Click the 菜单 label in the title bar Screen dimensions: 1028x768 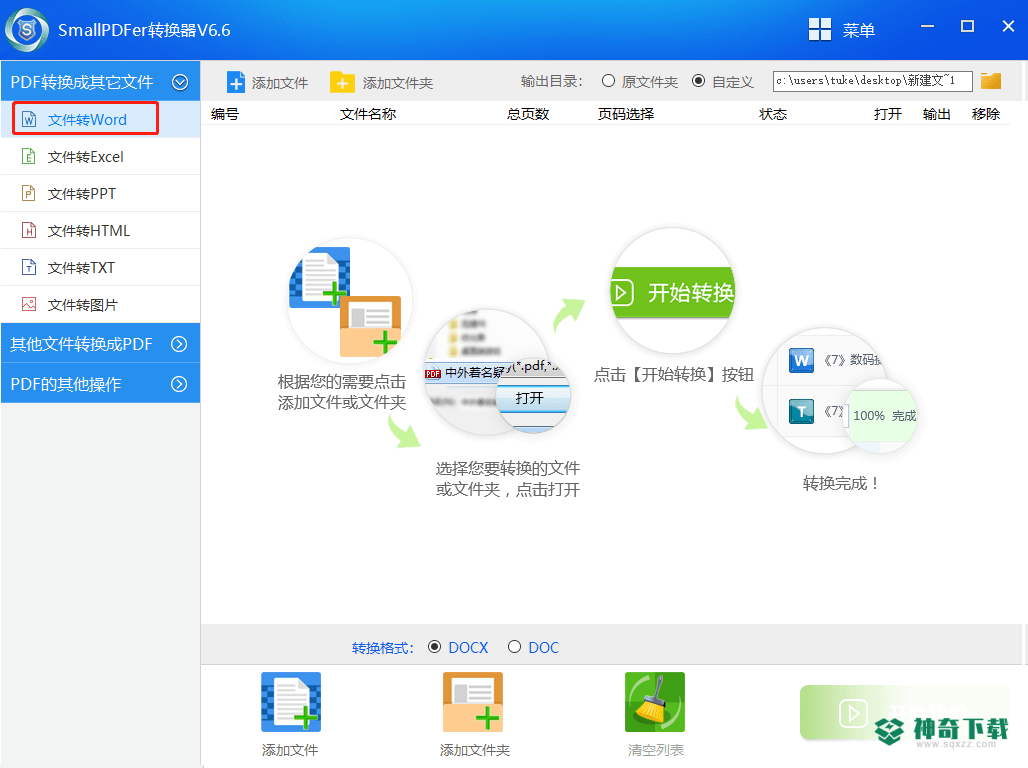click(x=859, y=30)
